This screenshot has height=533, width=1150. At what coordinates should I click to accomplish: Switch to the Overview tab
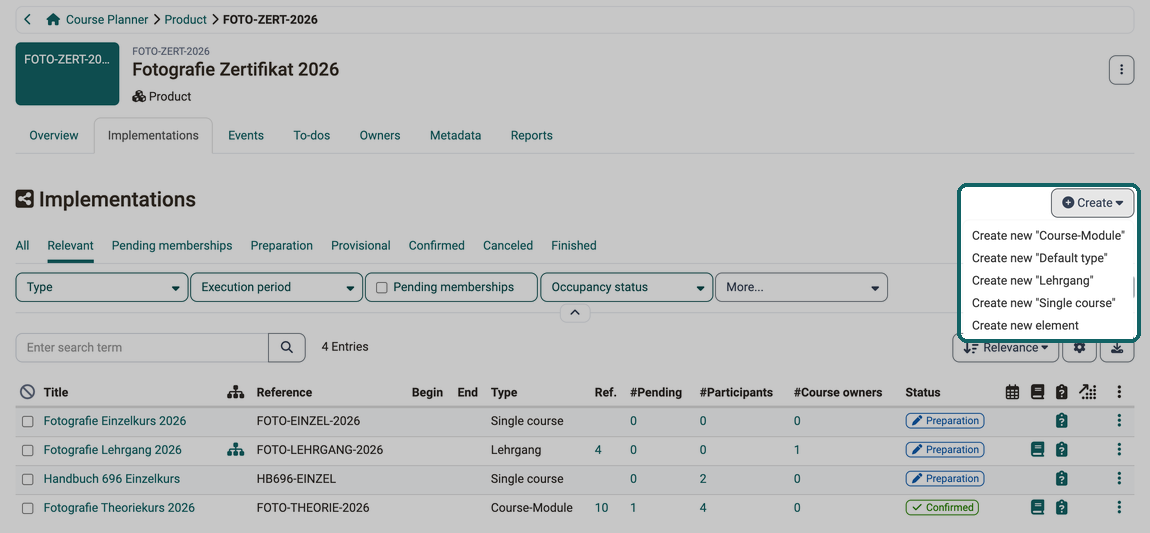[54, 136]
